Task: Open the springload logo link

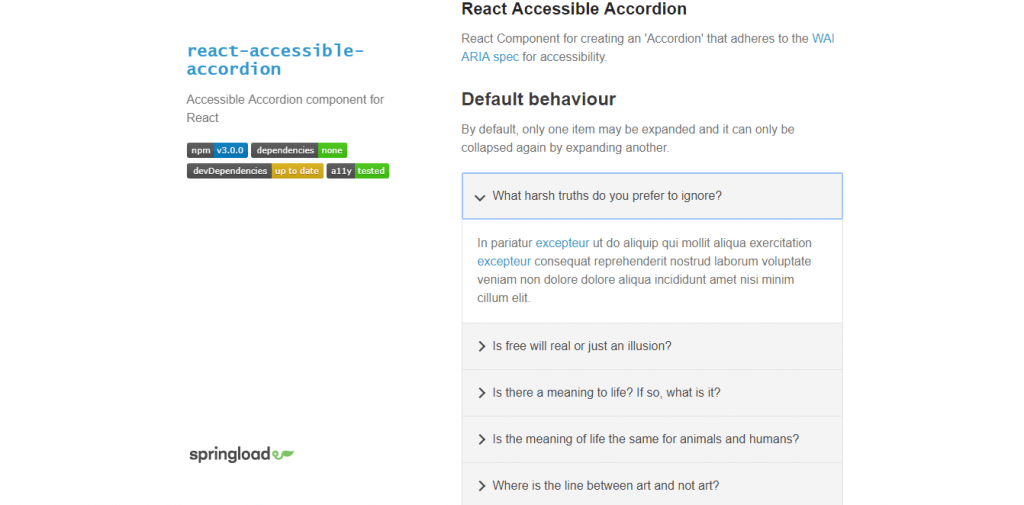Action: coord(242,454)
